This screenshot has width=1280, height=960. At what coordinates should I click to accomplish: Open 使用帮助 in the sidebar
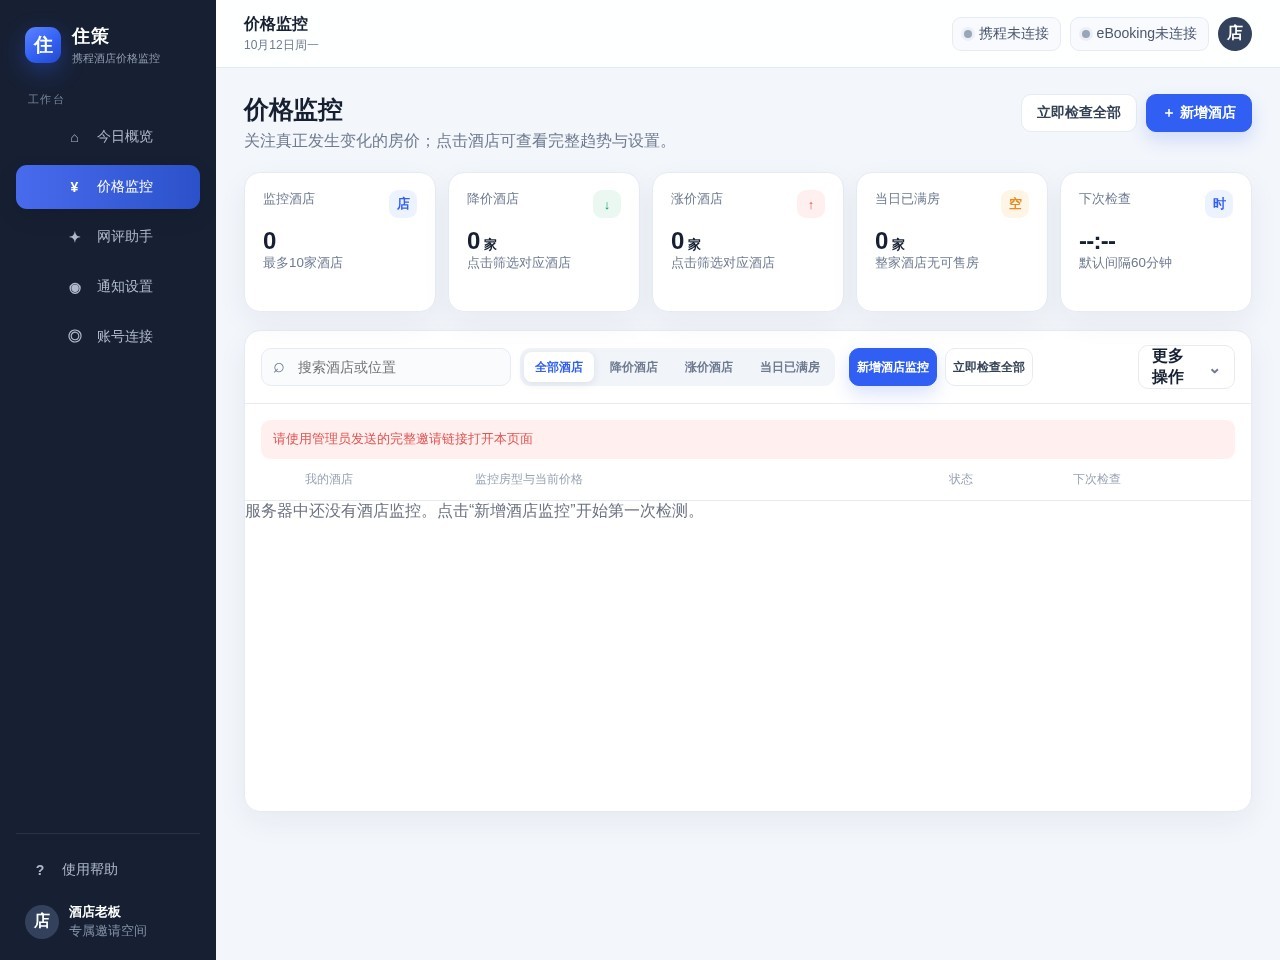[x=108, y=870]
